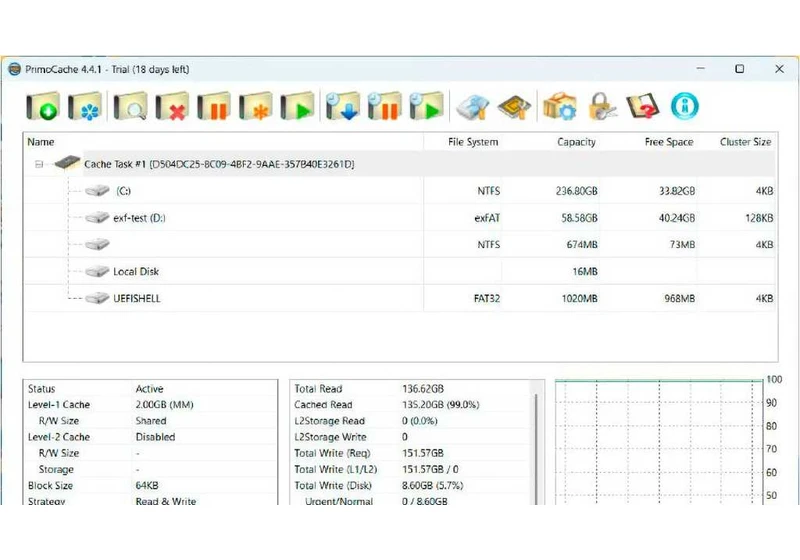
Task: Click the delete cache task red X icon
Action: tap(172, 106)
